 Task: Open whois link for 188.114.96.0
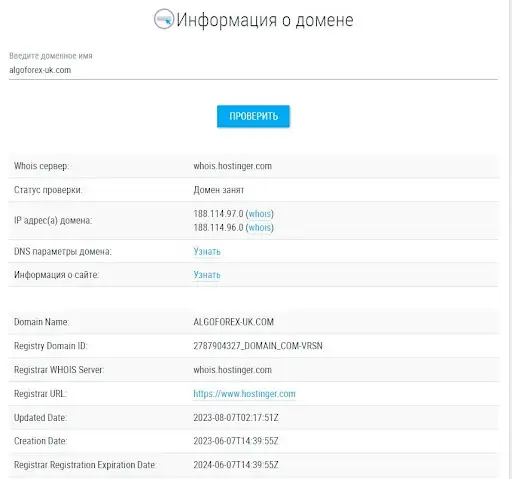260,228
